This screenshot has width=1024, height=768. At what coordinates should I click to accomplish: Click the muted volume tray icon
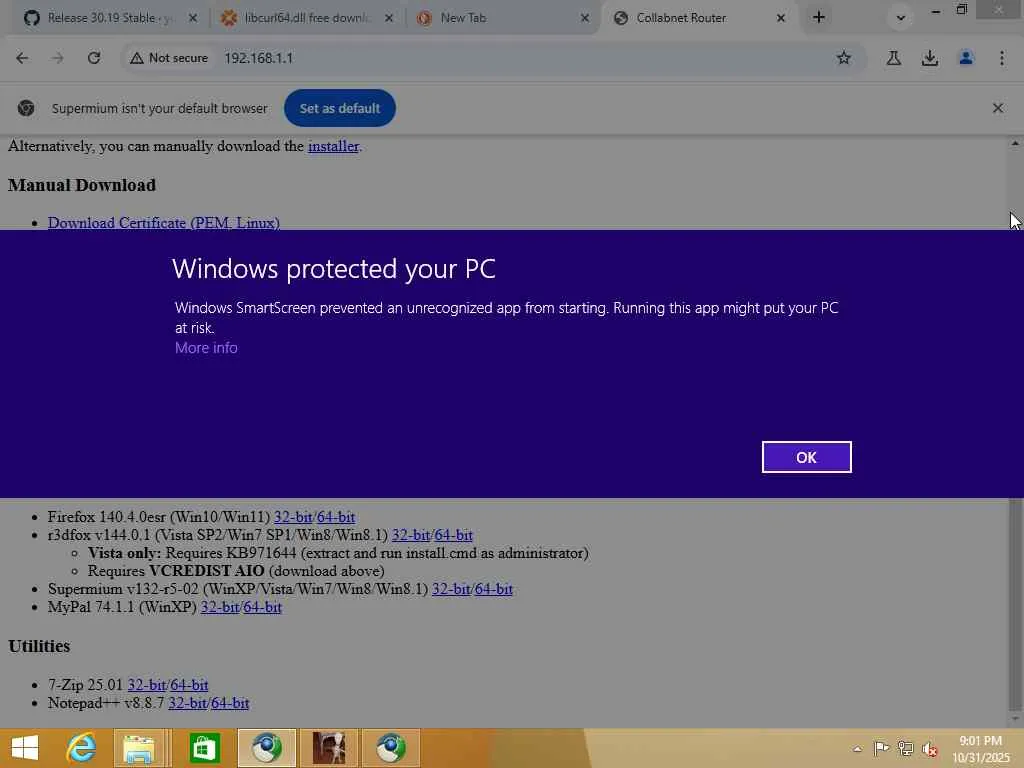[x=930, y=749]
